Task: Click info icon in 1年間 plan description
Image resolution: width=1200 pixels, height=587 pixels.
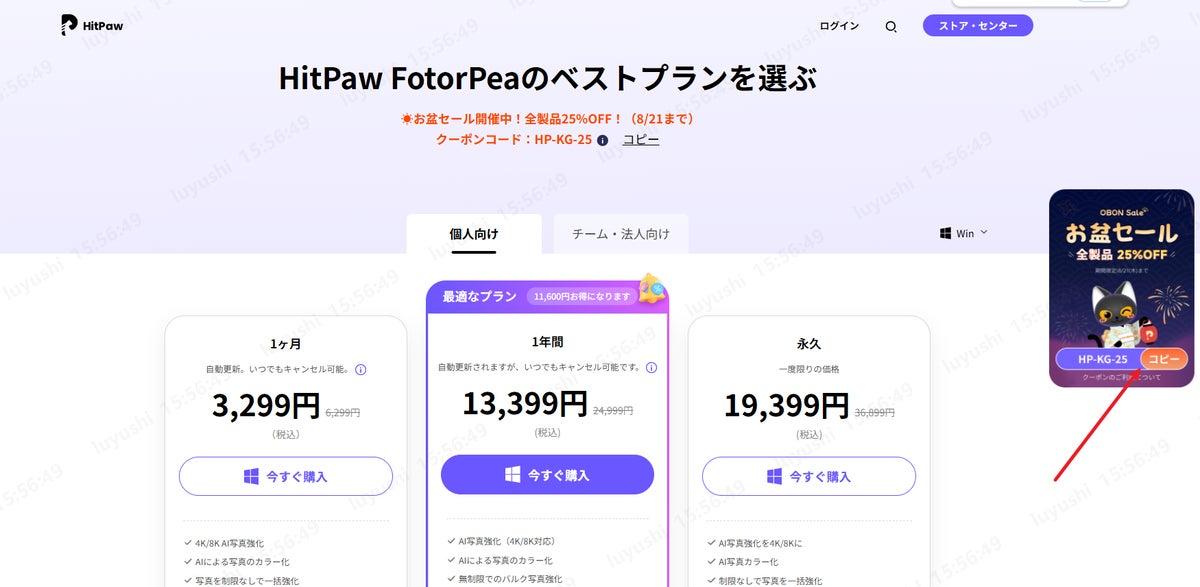Action: tap(651, 367)
